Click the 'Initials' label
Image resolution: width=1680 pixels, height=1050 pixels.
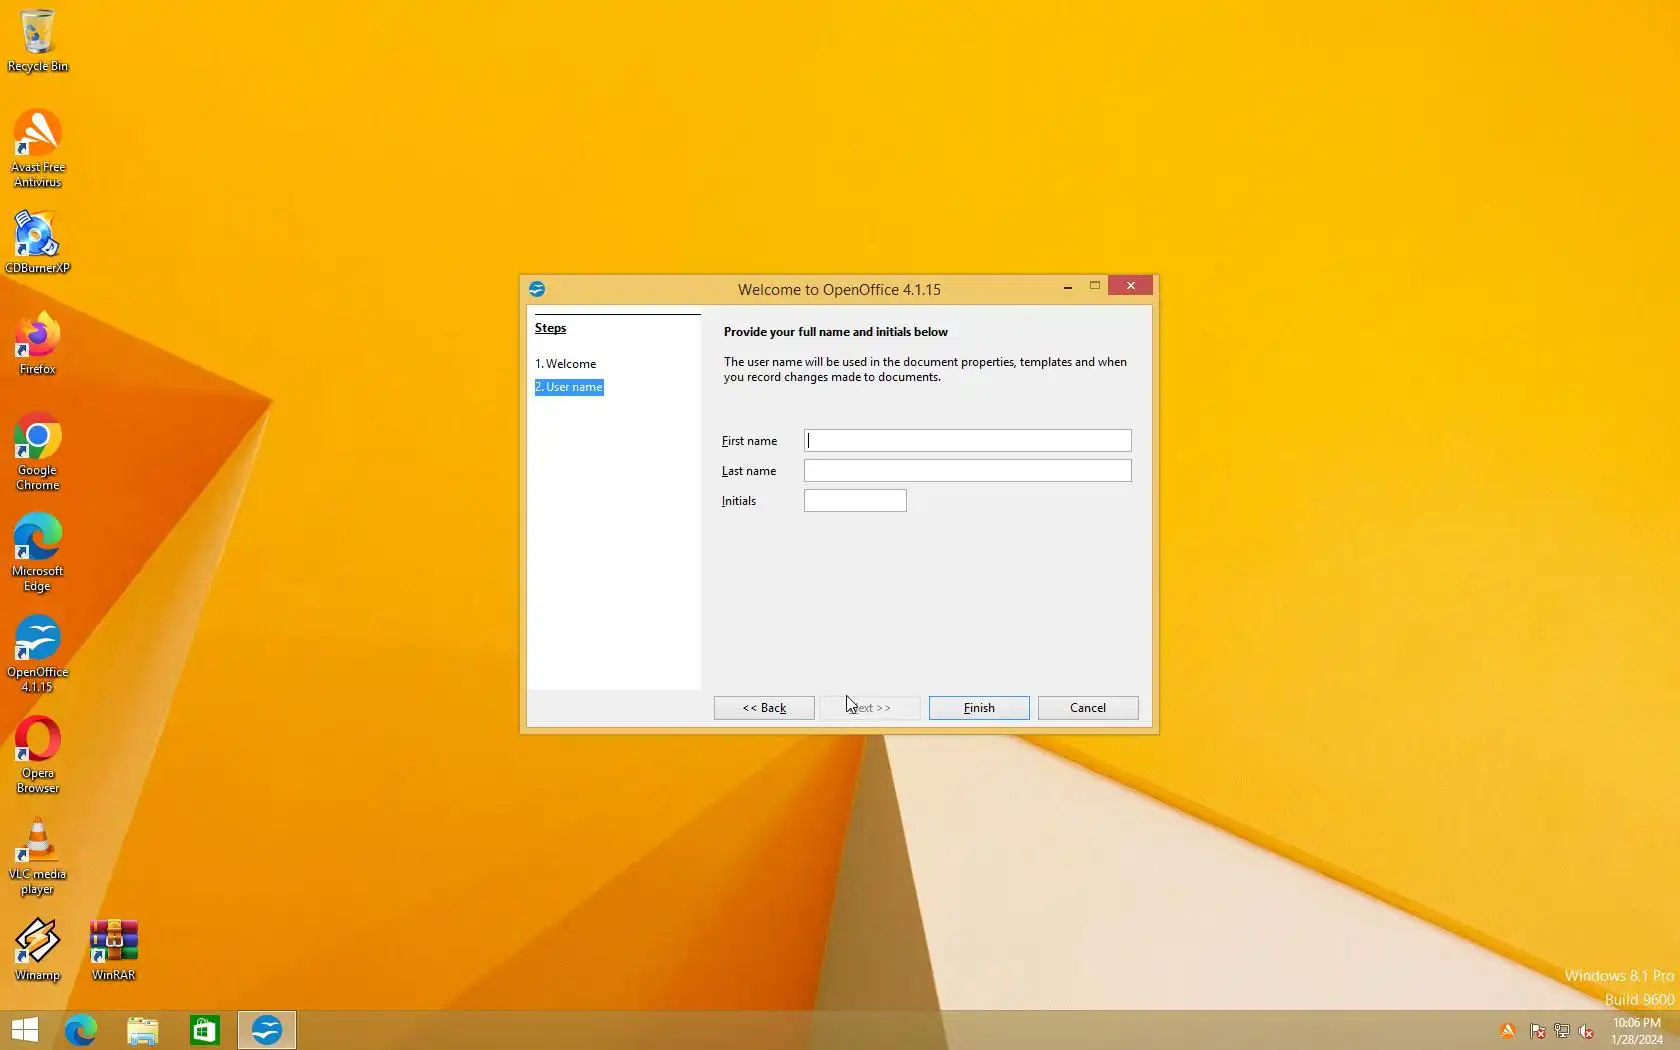739,501
